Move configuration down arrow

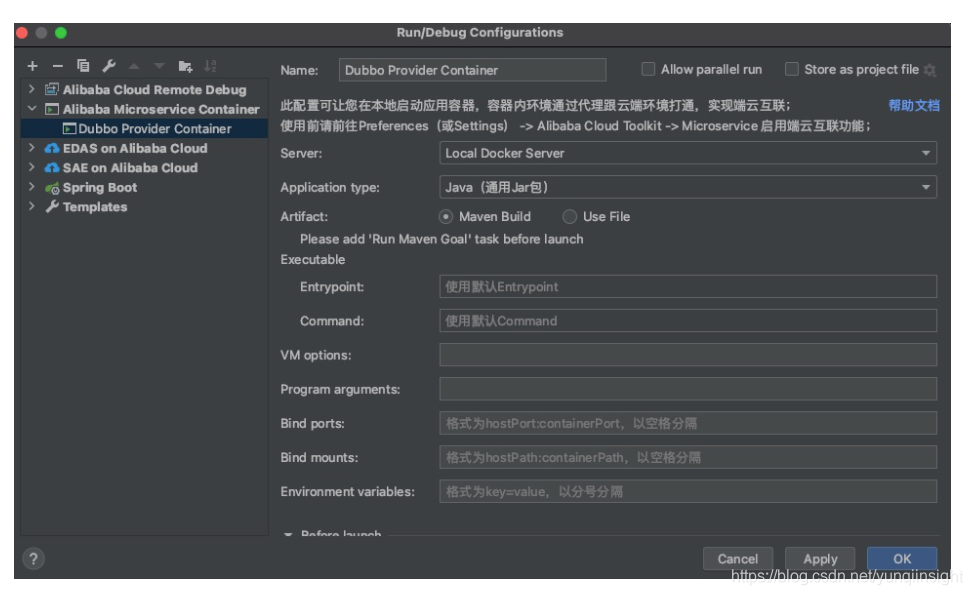pyautogui.click(x=159, y=66)
